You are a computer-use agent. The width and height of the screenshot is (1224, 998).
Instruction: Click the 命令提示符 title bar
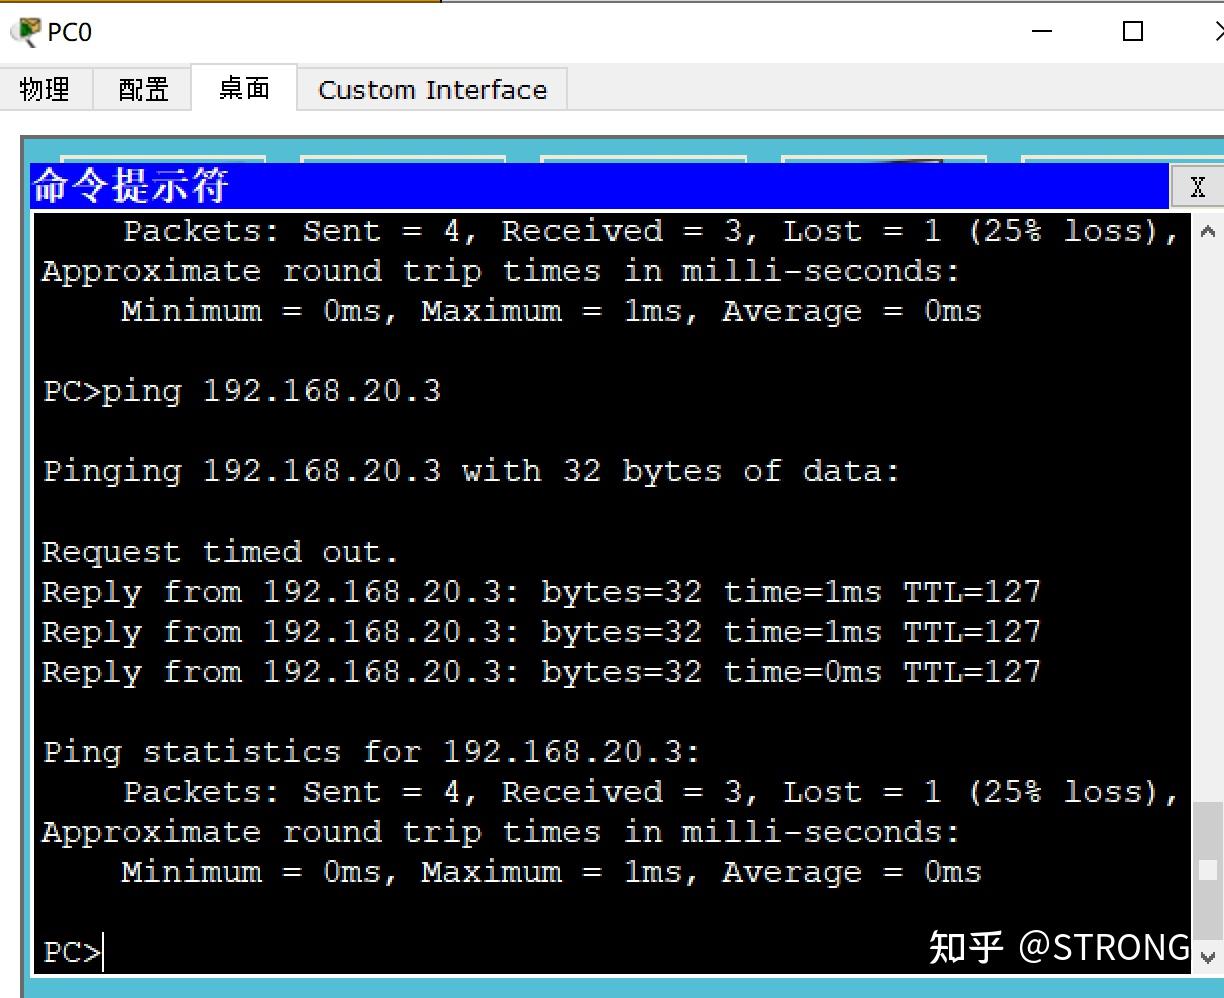[x=600, y=186]
